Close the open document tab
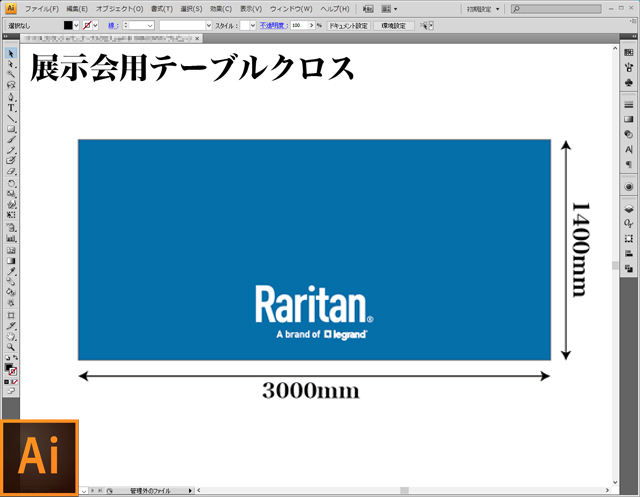The width and height of the screenshot is (640, 497). (x=198, y=38)
